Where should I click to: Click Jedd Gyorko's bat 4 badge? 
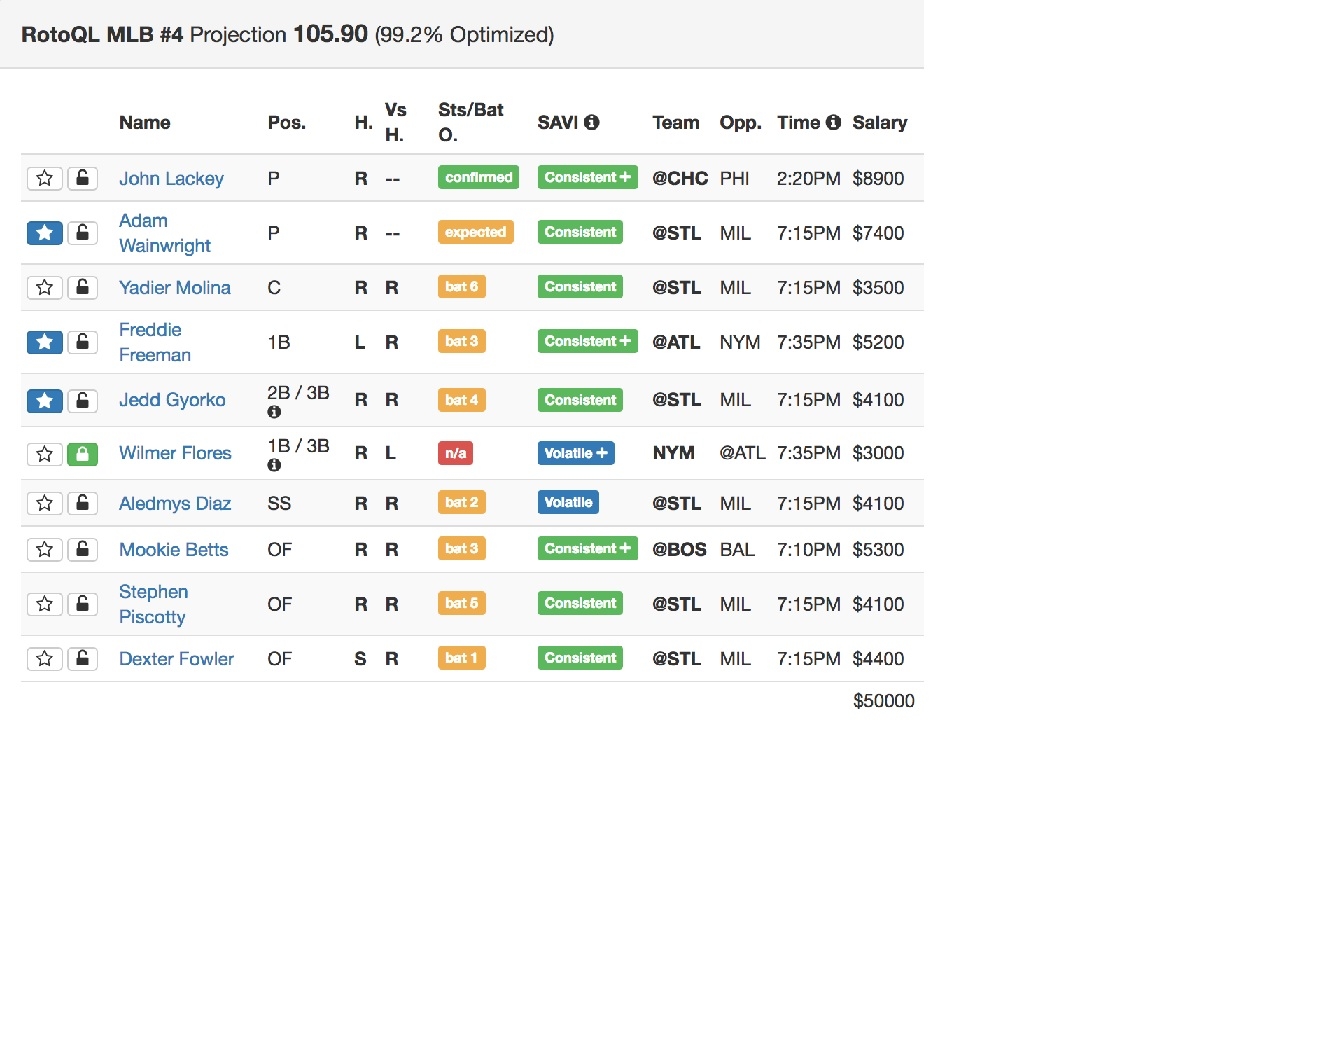click(x=461, y=400)
